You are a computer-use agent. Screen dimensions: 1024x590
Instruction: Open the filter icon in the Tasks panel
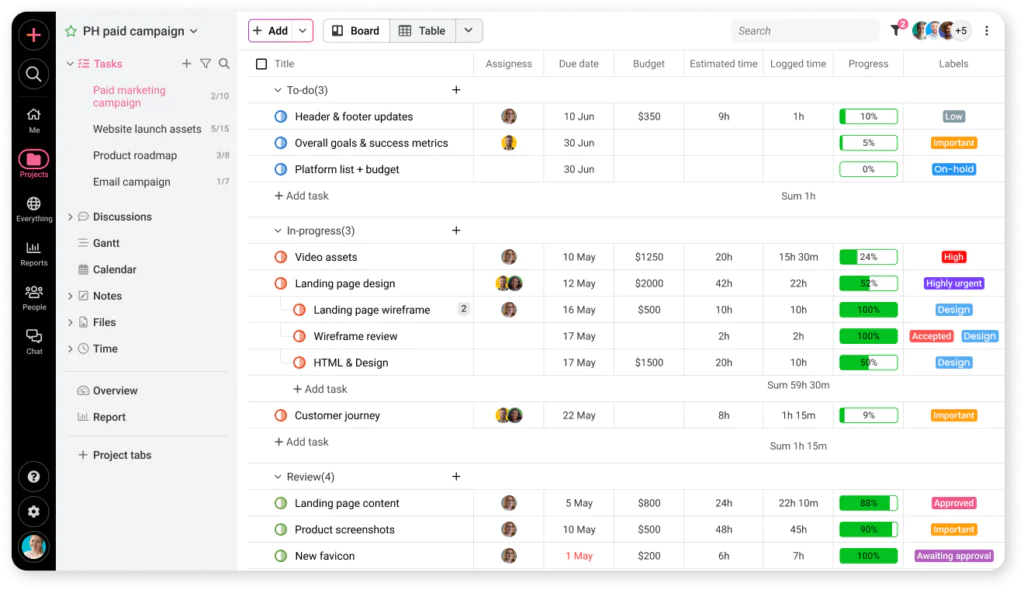[206, 63]
